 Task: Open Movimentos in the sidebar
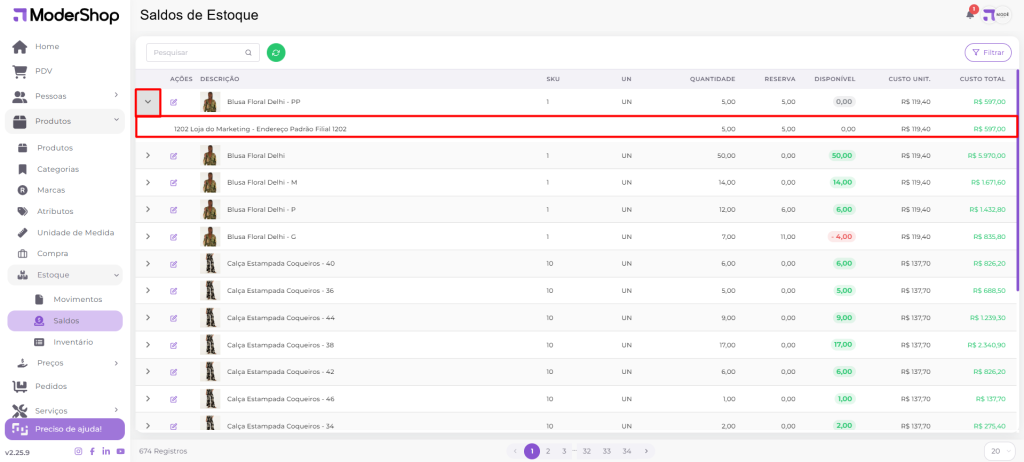(77, 299)
